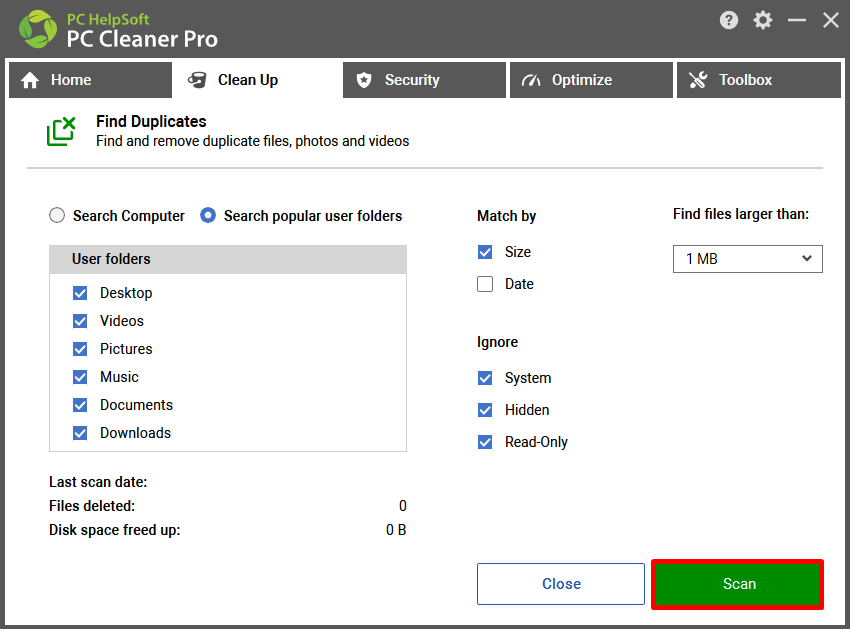This screenshot has height=629, width=850.
Task: Click the PC HelpSoft leaf logo
Action: coord(37,29)
